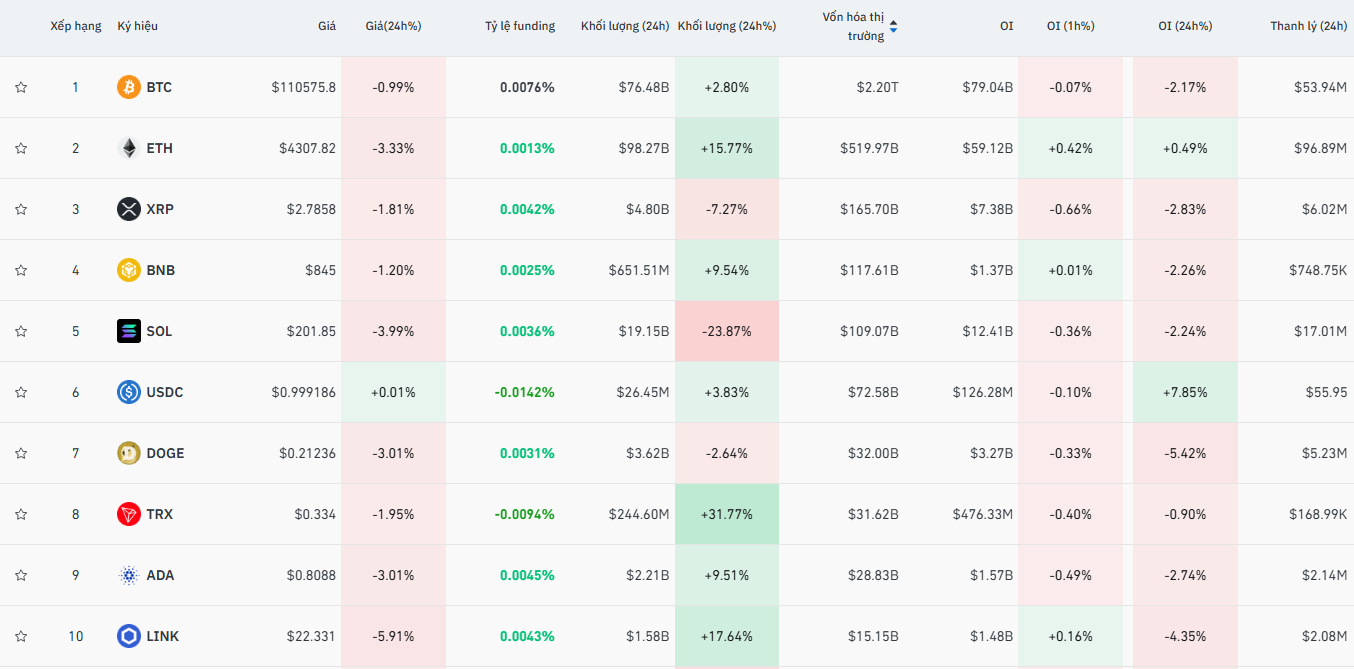
Task: Click the Thanh lý (24h) column header
Action: click(1308, 26)
